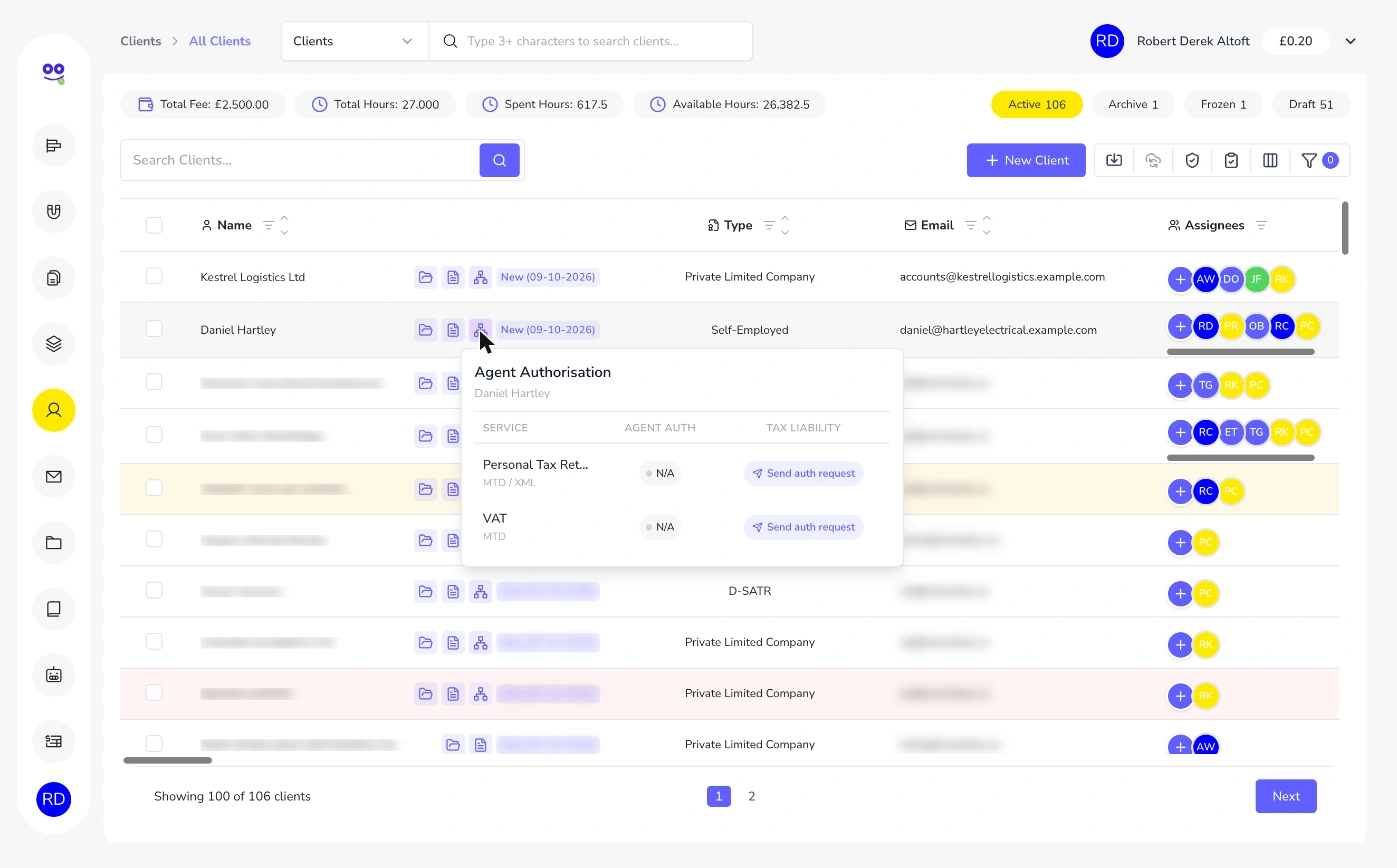The image size is (1397, 868).
Task: Tick the checkbox in the yellow highlighted row
Action: pos(154,488)
